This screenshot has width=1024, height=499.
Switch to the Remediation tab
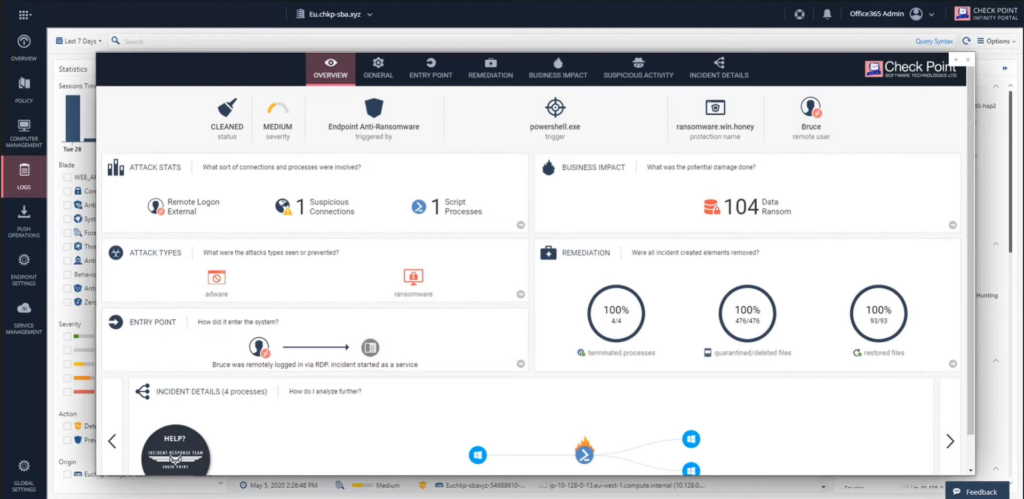pos(490,69)
